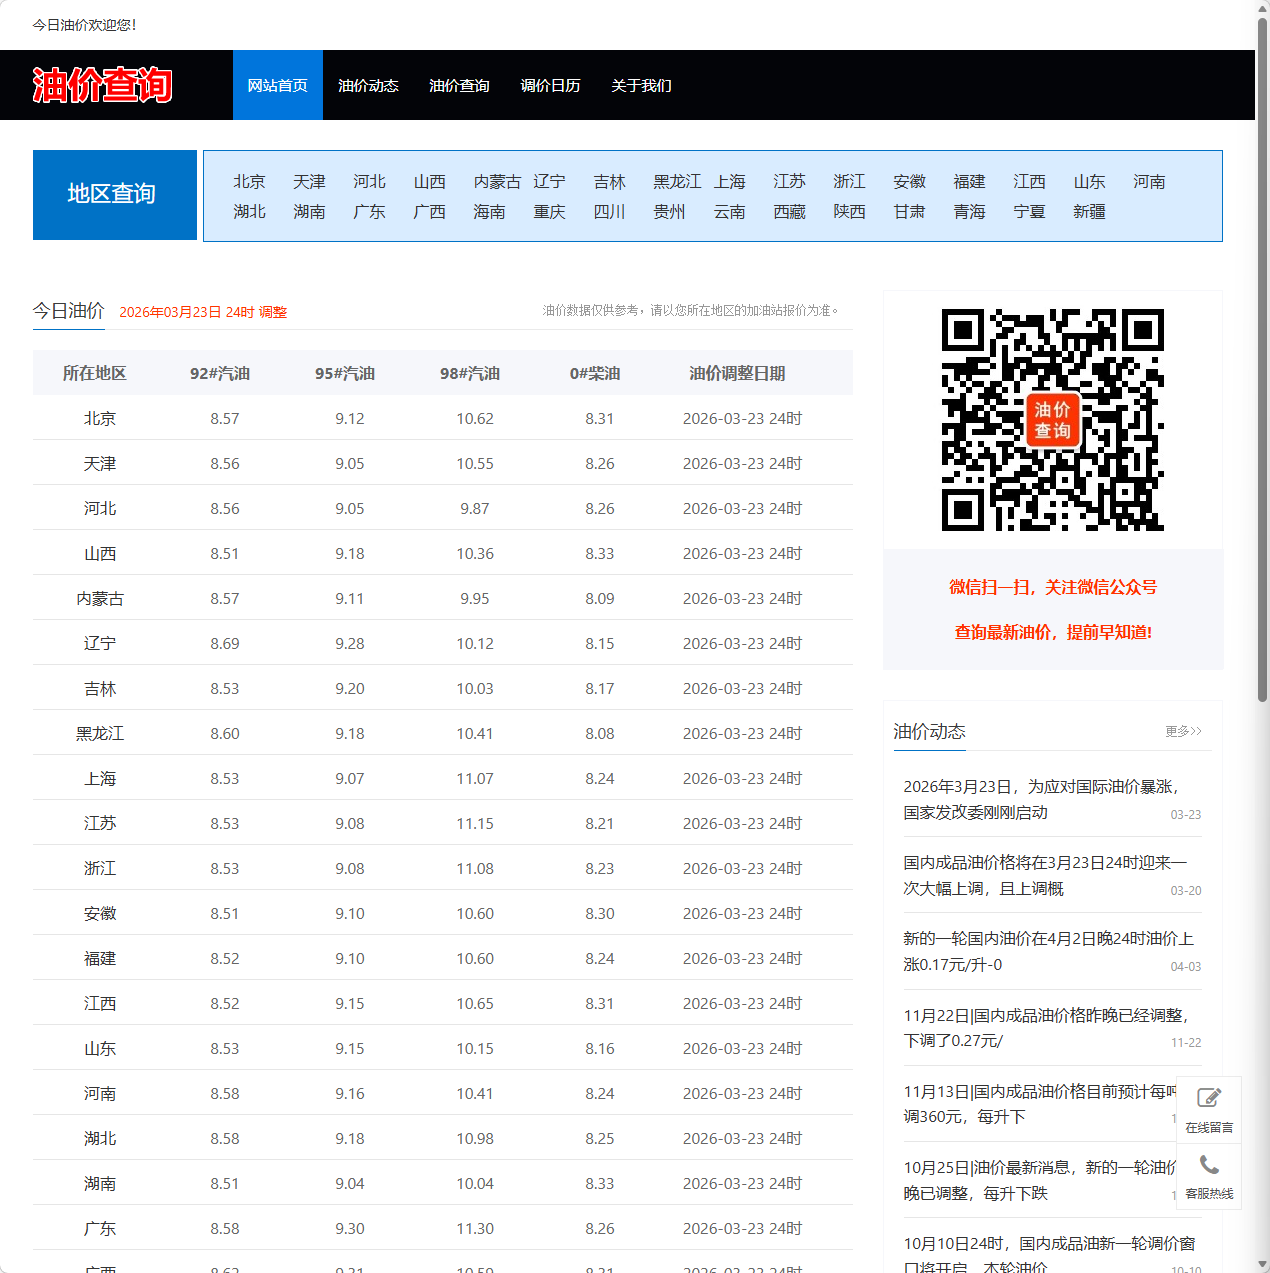
Task: Select the 西藏 region link
Action: click(x=789, y=211)
